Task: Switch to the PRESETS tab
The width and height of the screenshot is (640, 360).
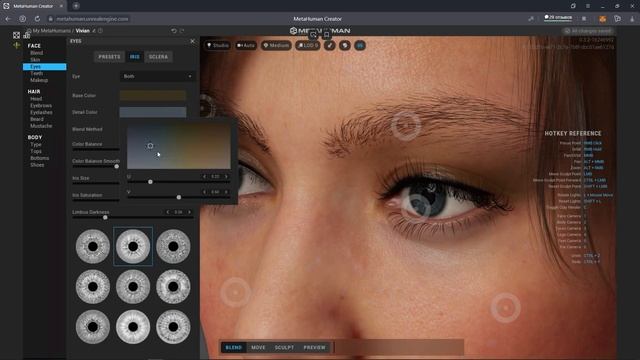Action: coord(109,57)
